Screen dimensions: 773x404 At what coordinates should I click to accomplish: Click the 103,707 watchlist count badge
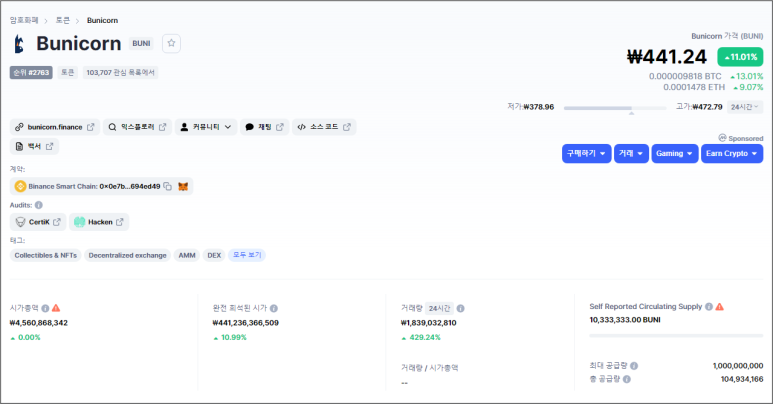click(x=120, y=73)
